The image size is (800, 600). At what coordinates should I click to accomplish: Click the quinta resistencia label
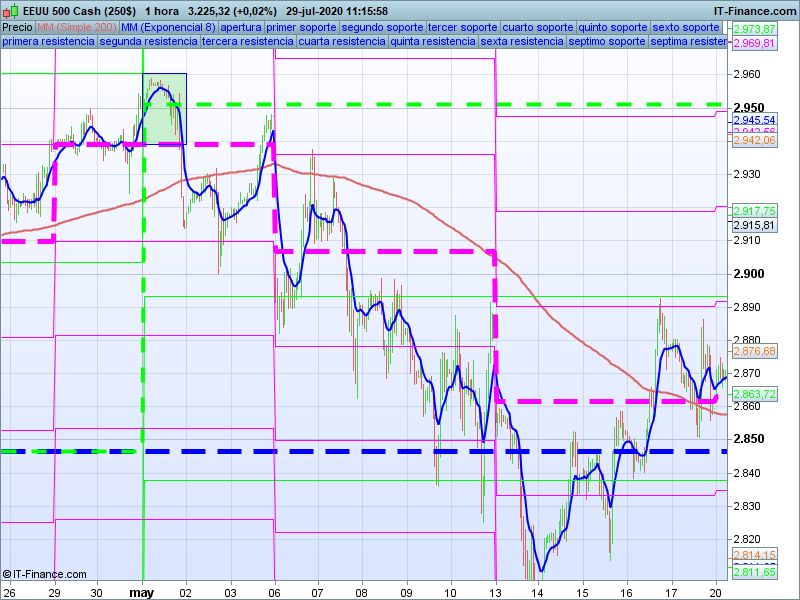[x=432, y=42]
